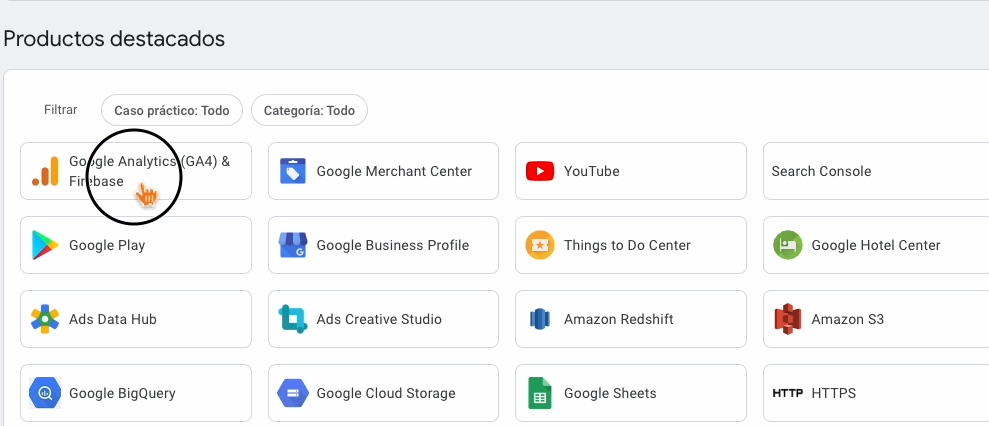989x426 pixels.
Task: Click the Ads Creative Studio icon
Action: pos(292,320)
